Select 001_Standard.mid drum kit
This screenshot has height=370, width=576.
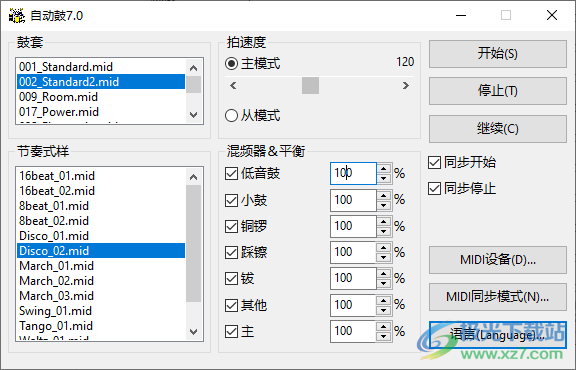pyautogui.click(x=101, y=67)
